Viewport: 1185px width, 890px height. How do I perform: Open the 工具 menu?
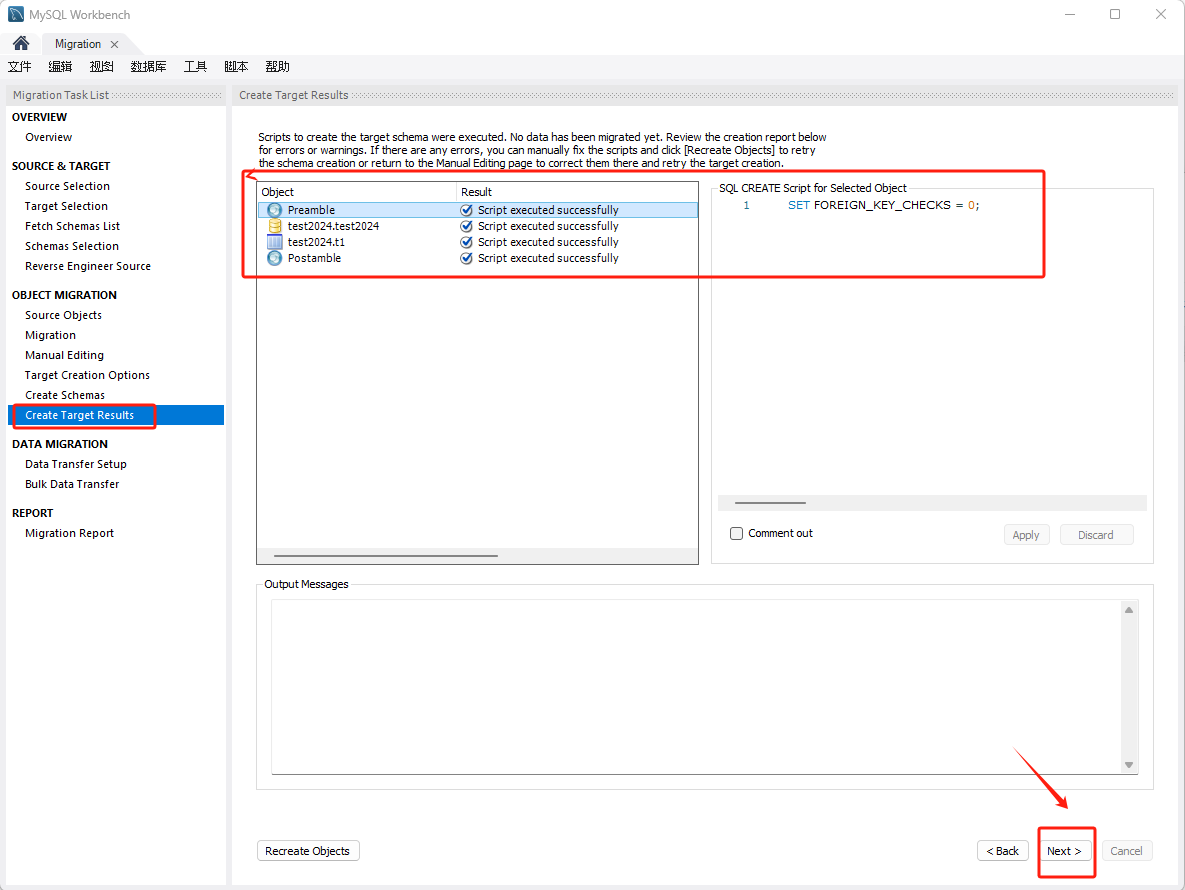pos(195,67)
